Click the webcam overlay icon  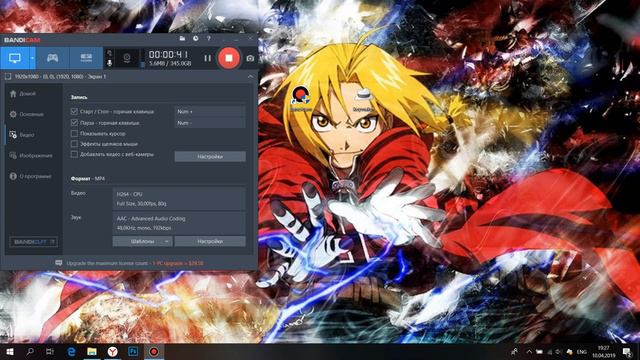point(127,58)
